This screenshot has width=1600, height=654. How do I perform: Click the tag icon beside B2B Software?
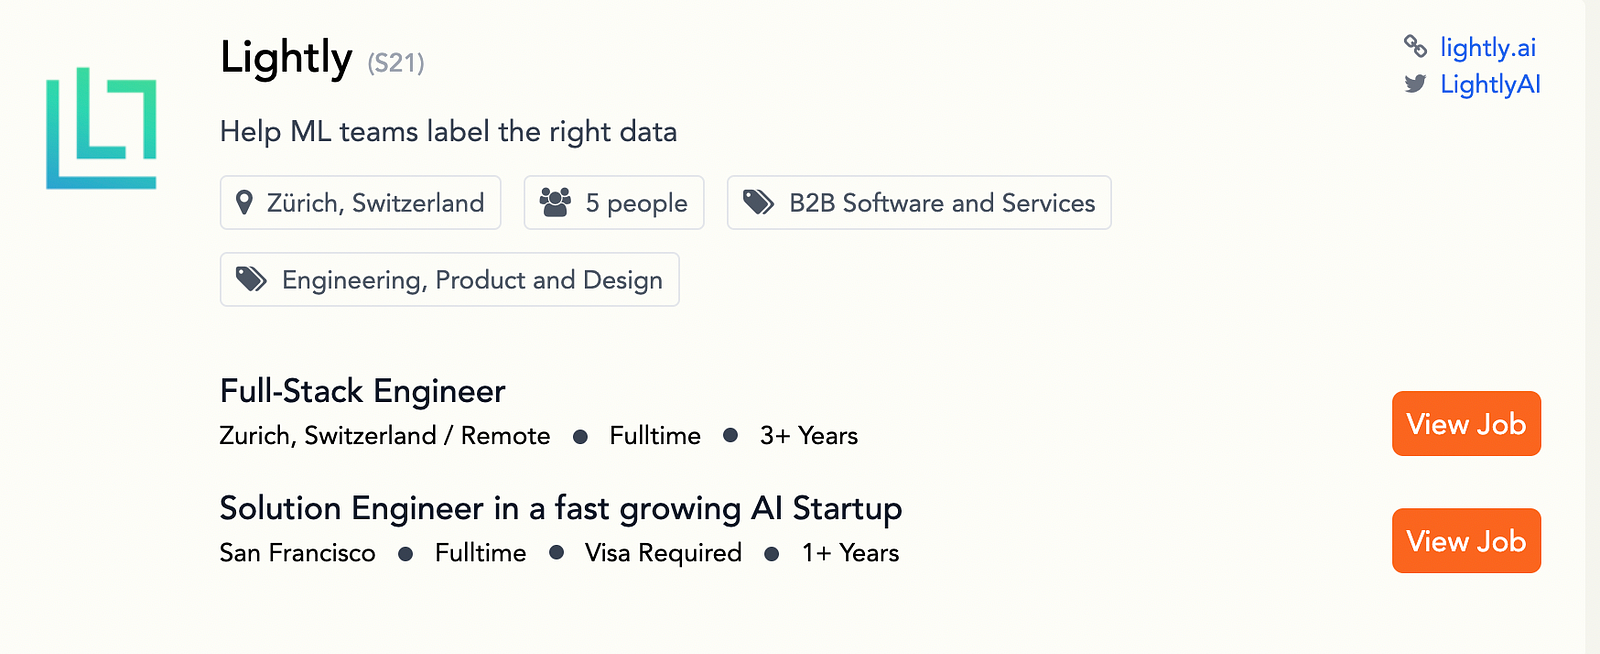pos(758,203)
